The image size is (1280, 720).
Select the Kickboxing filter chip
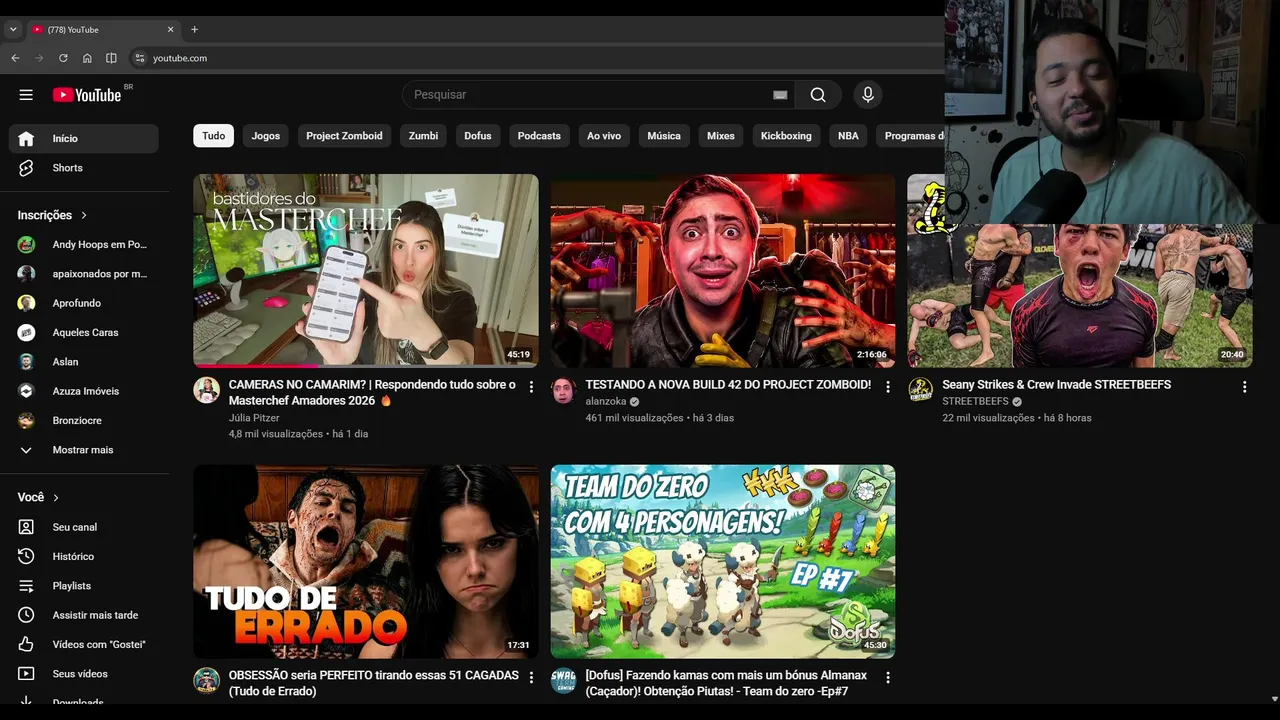(786, 136)
